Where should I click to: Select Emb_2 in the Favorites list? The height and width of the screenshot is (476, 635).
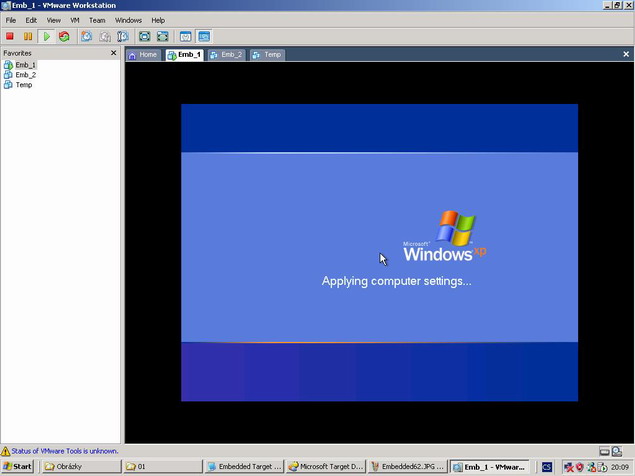coord(26,75)
